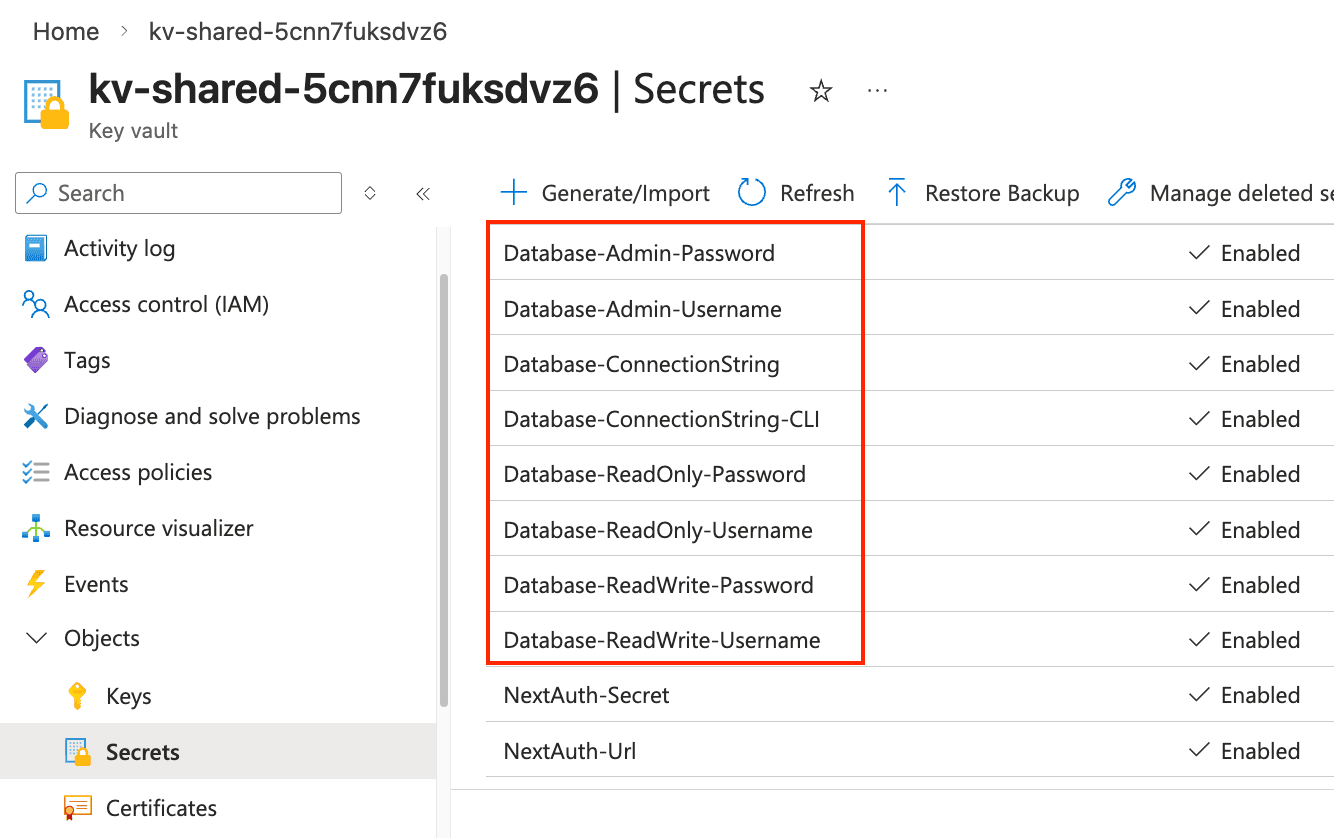The width and height of the screenshot is (1334, 838).
Task: Open the NextAuth-Secret entry
Action: (x=587, y=696)
